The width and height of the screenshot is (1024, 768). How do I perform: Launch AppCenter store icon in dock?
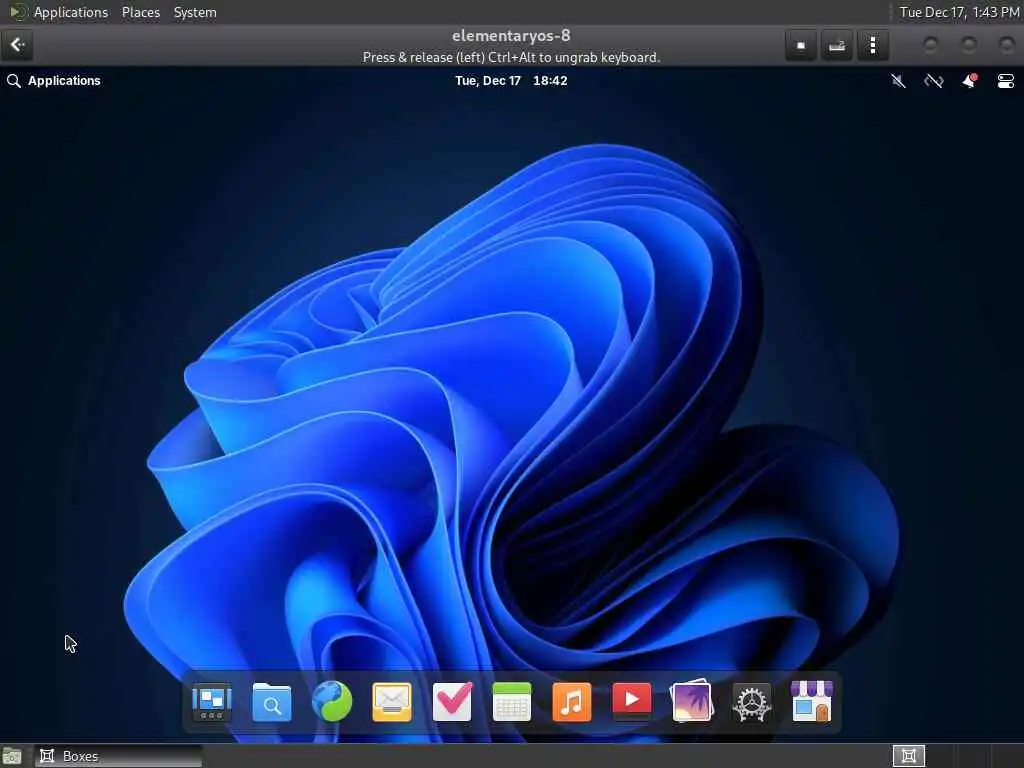(812, 701)
